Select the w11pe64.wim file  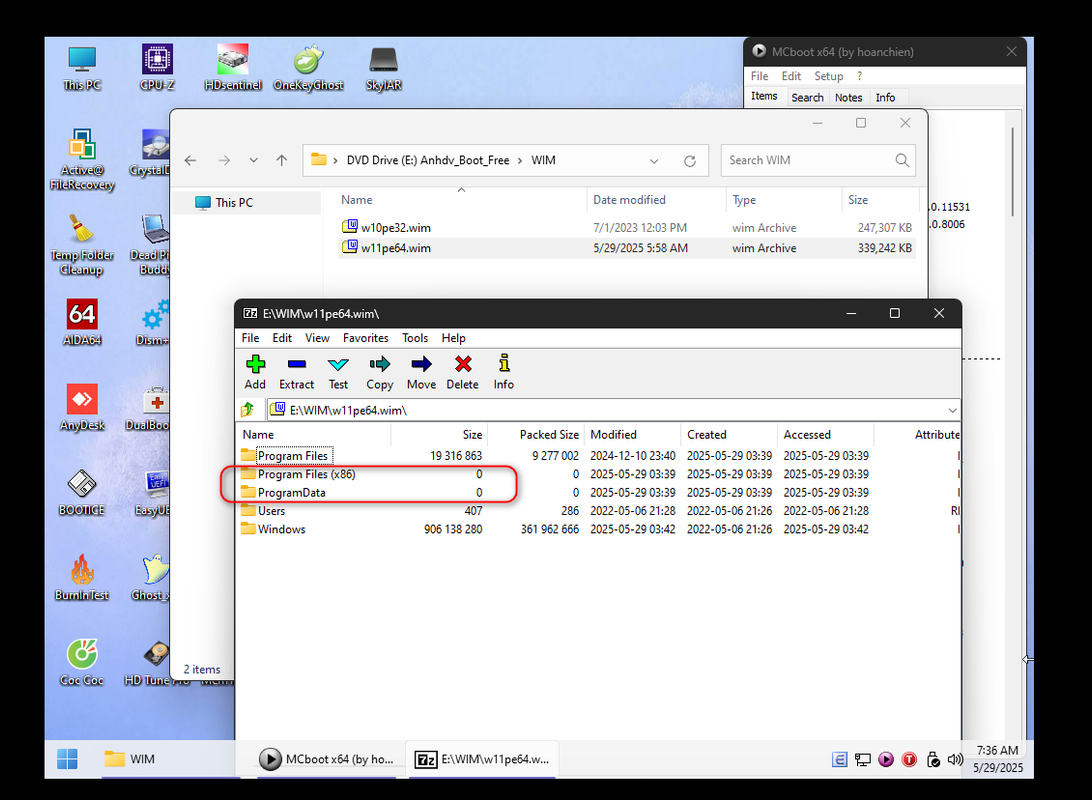pyautogui.click(x=627, y=248)
